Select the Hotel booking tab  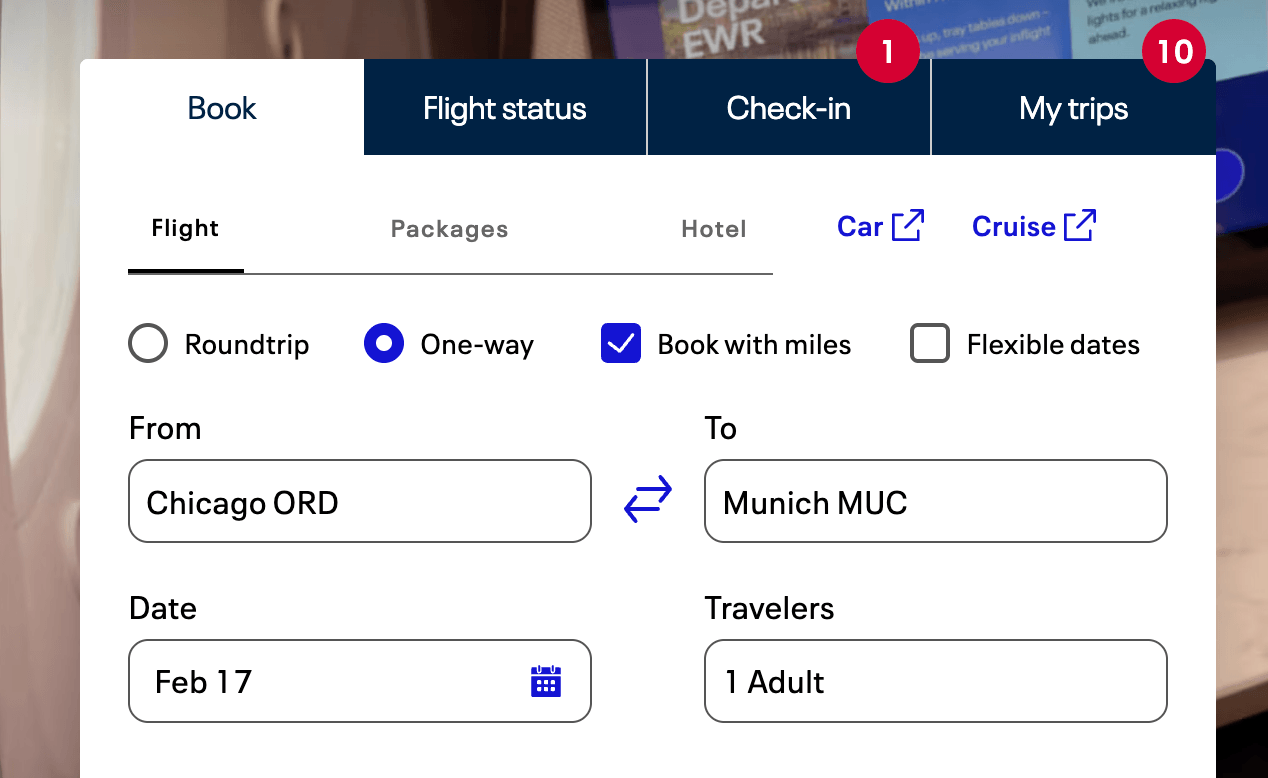pyautogui.click(x=714, y=229)
